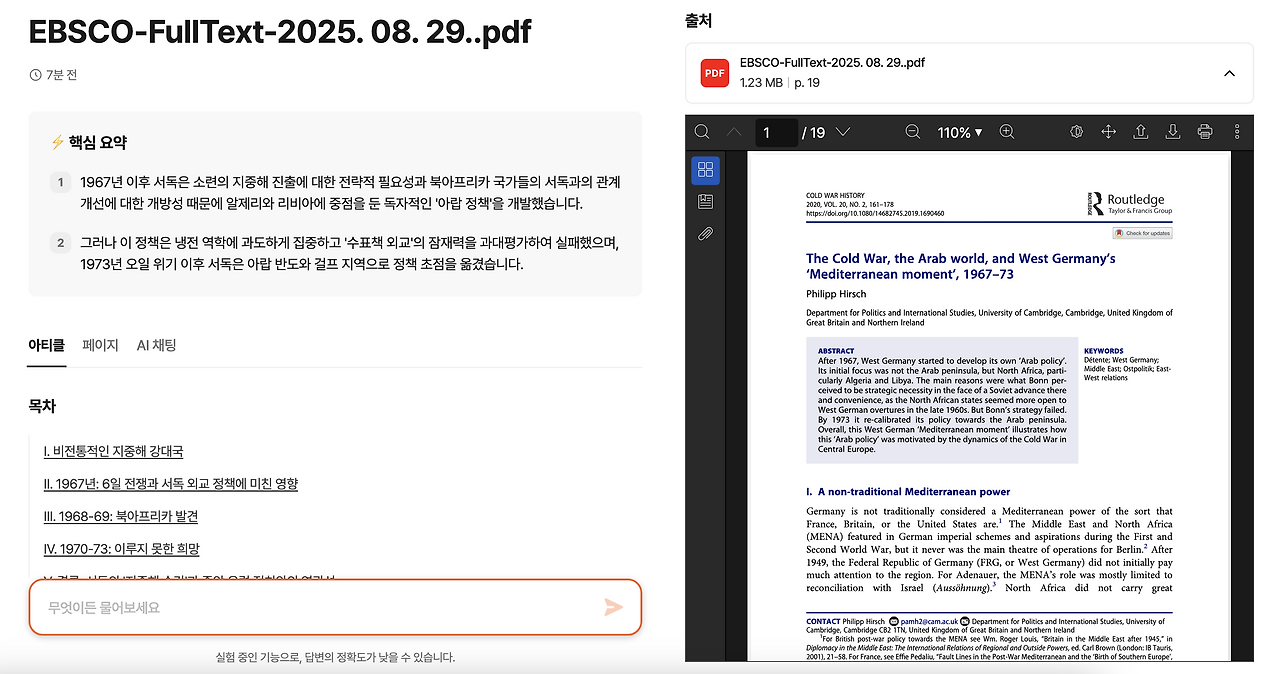This screenshot has width=1280, height=674.
Task: Open the attachments panel via the paperclip
Action: pyautogui.click(x=705, y=233)
